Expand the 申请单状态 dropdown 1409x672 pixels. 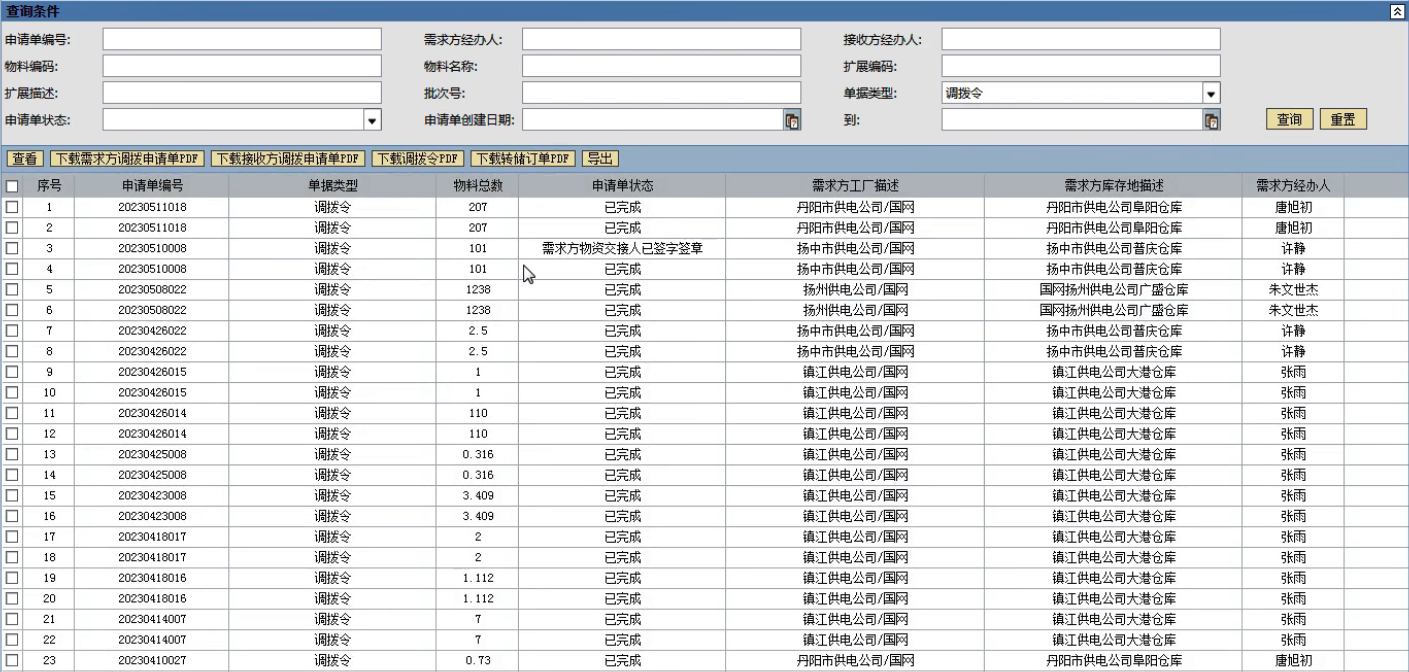372,120
